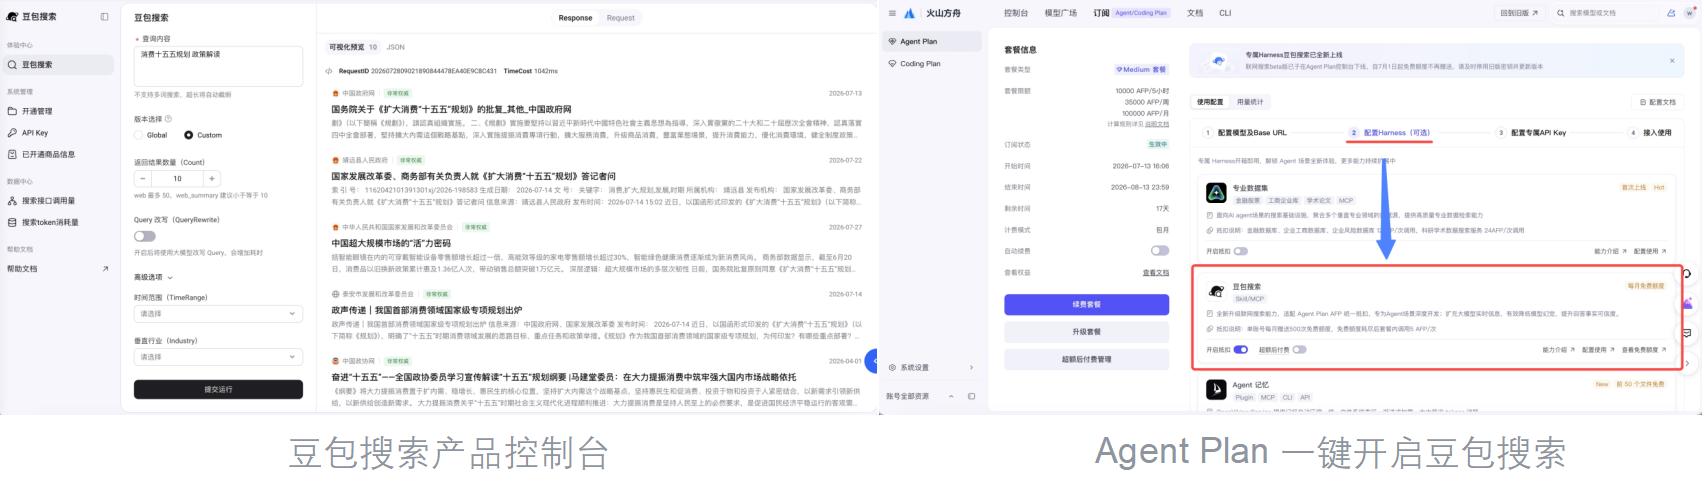Select the Custom version radio button
The width and height of the screenshot is (1705, 481).
[188, 135]
